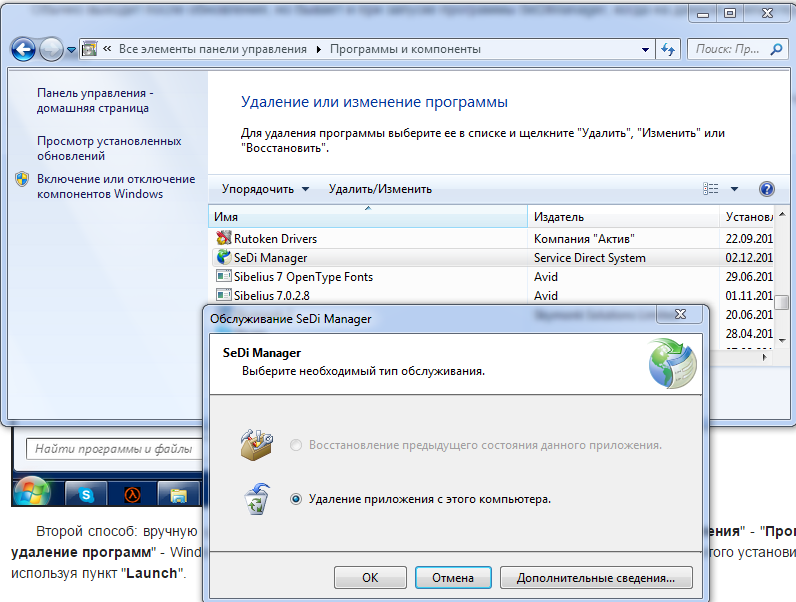
Task: Open the Упорядочить menu
Action: coord(265,189)
